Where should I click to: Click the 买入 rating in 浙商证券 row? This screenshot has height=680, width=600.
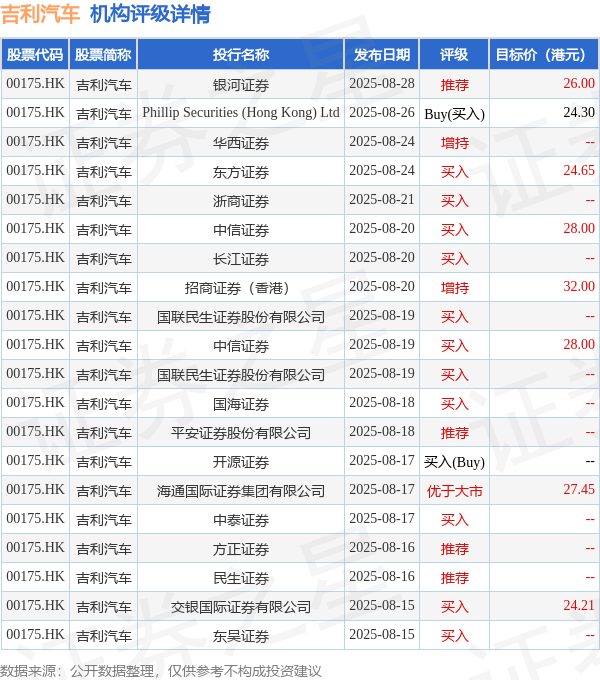[x=454, y=201]
